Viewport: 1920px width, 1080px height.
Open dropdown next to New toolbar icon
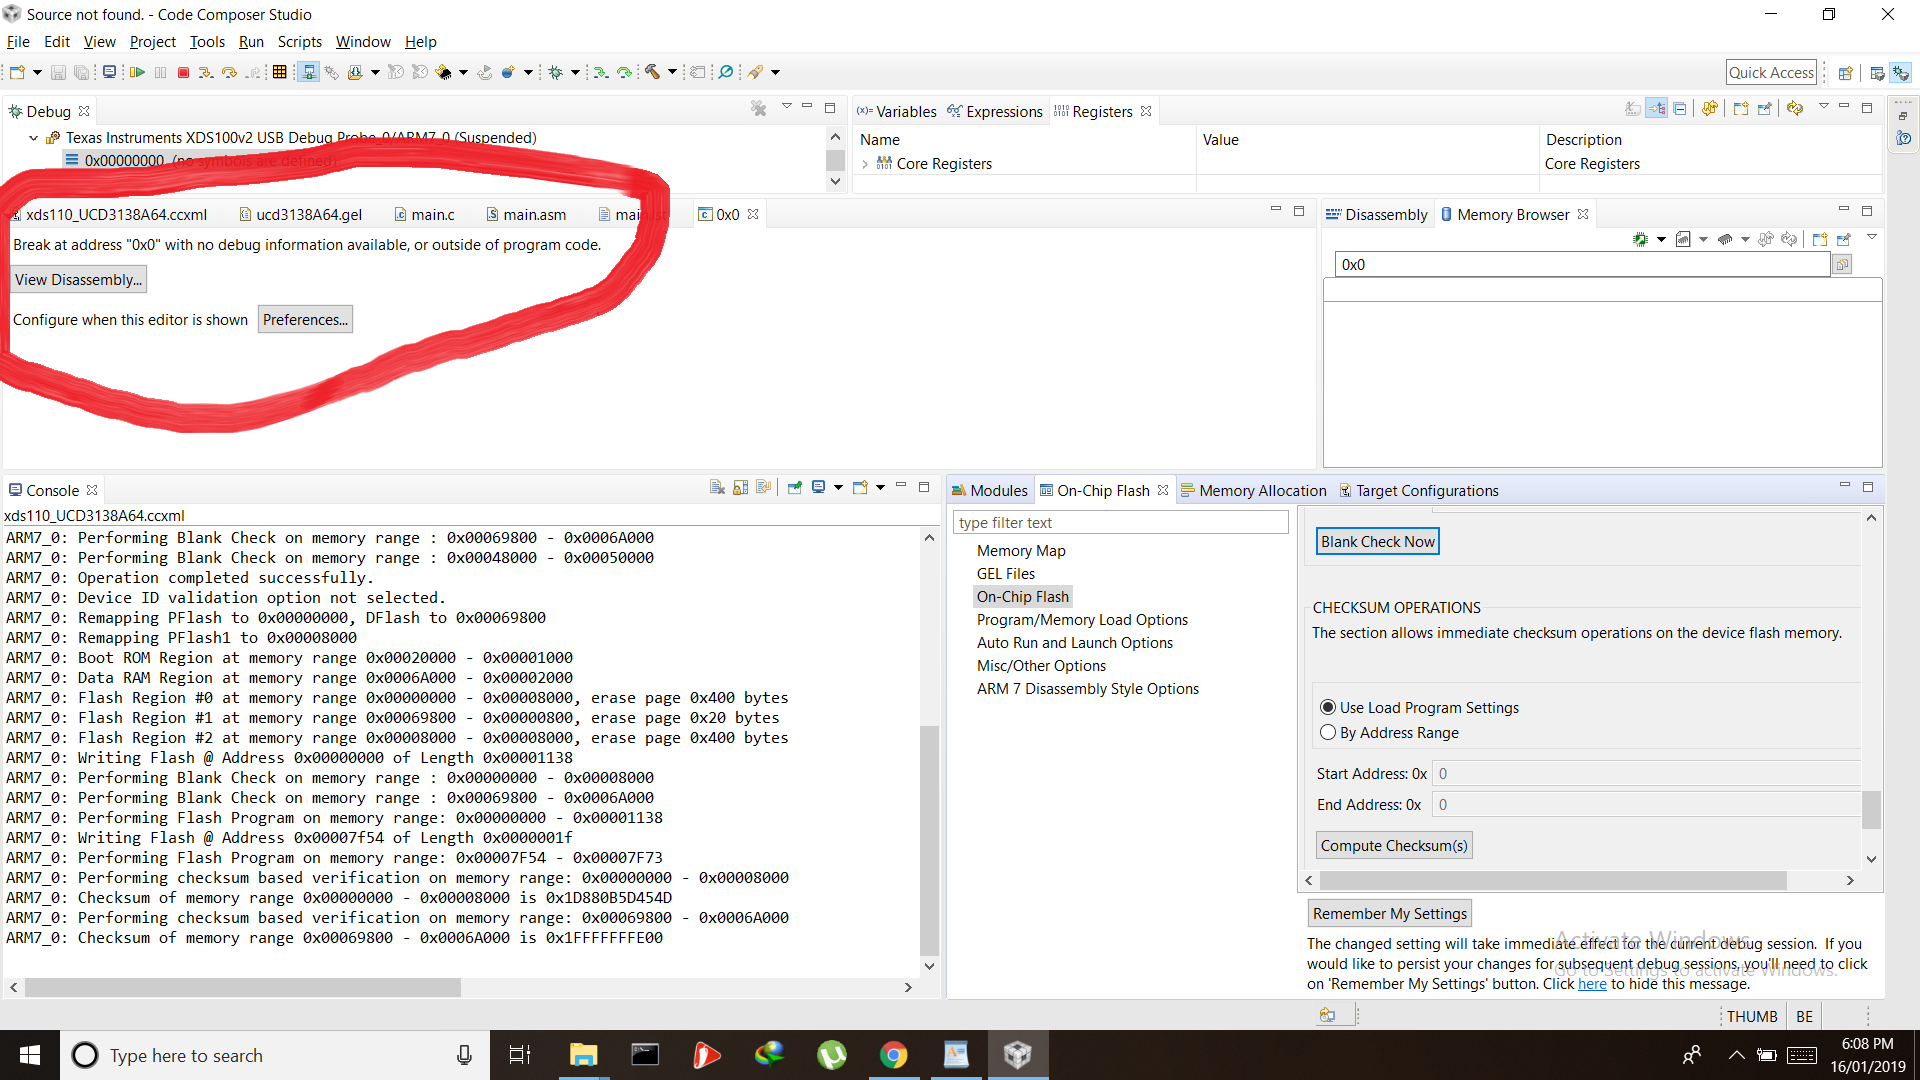[37, 72]
